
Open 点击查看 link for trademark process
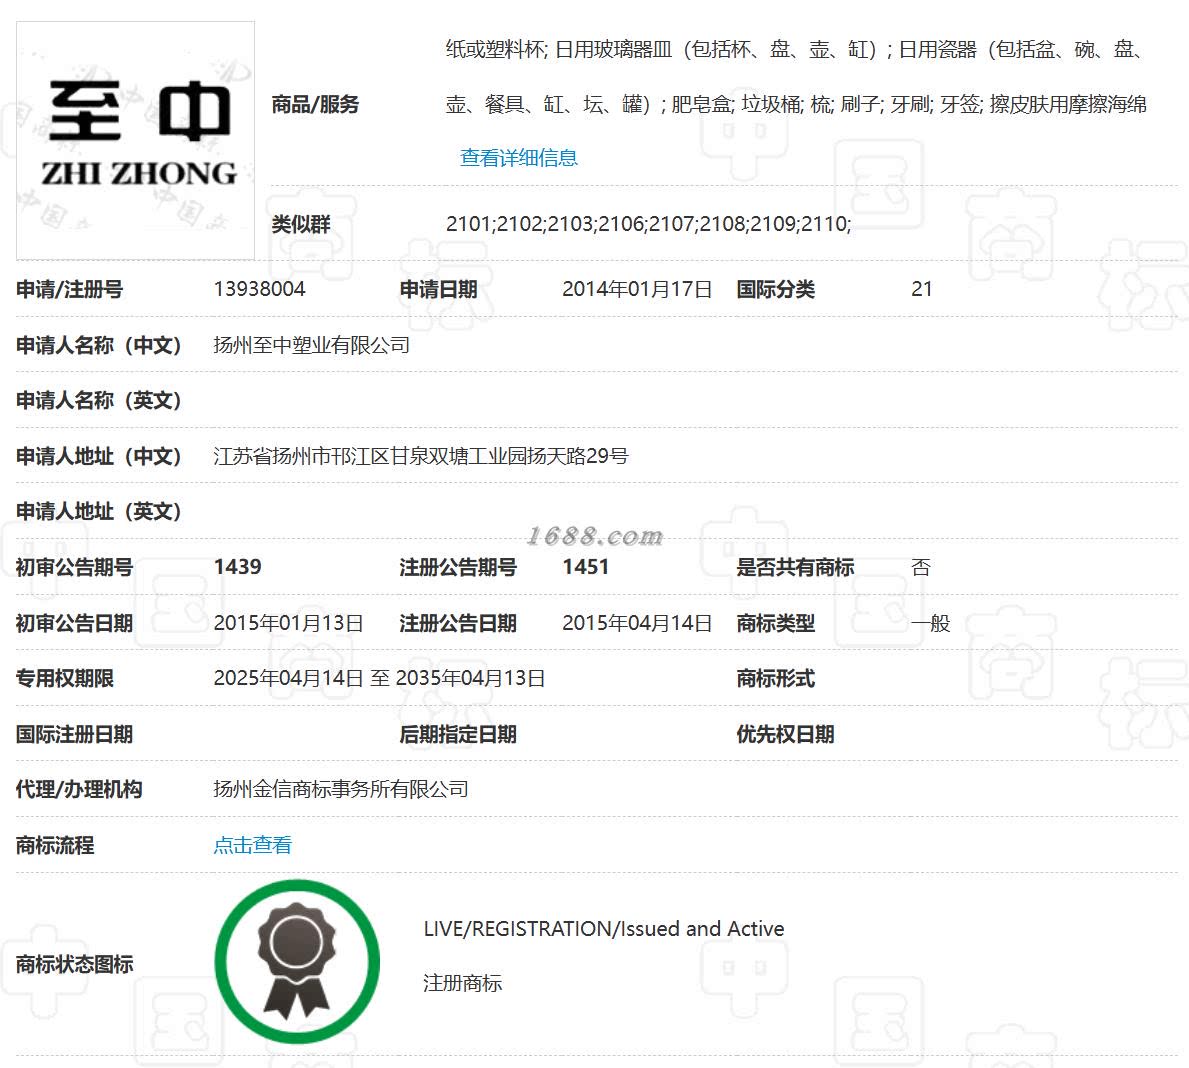point(253,845)
